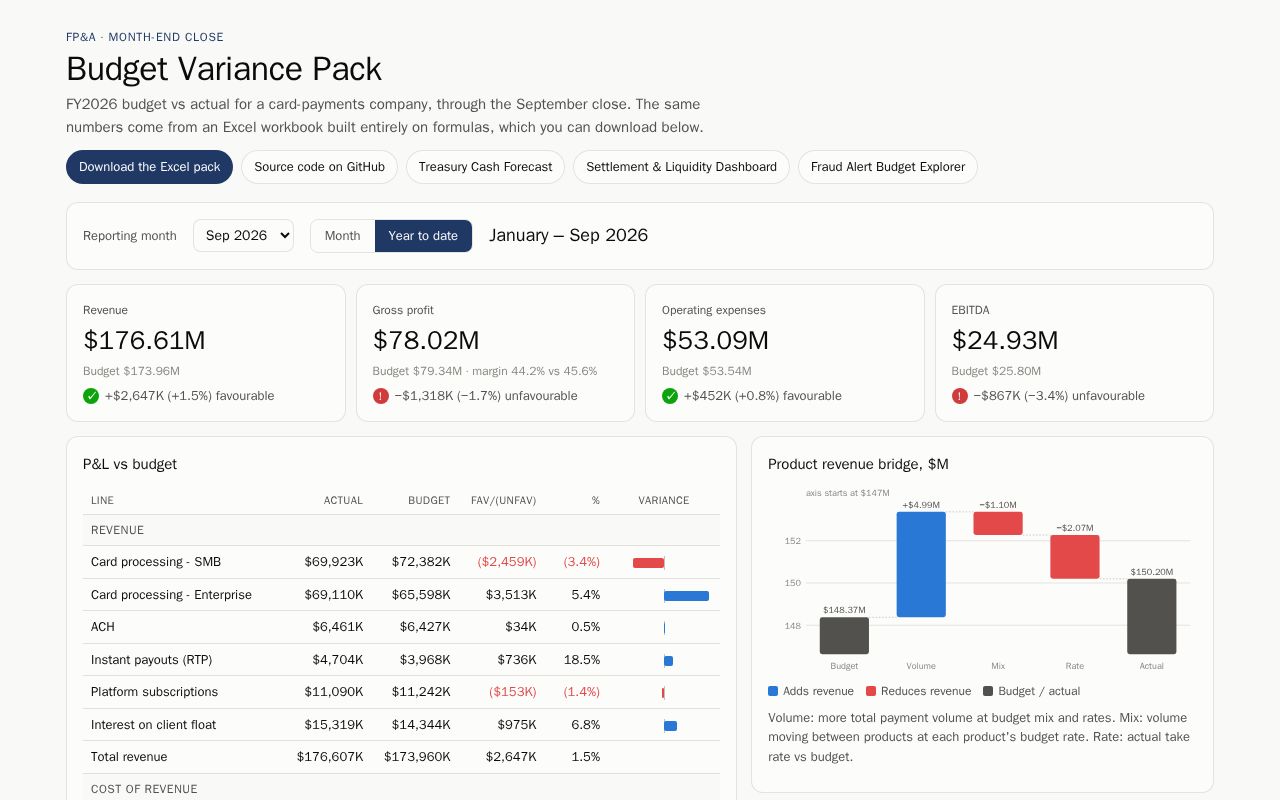Click the red Reduces revenue legend swatch

(x=871, y=691)
